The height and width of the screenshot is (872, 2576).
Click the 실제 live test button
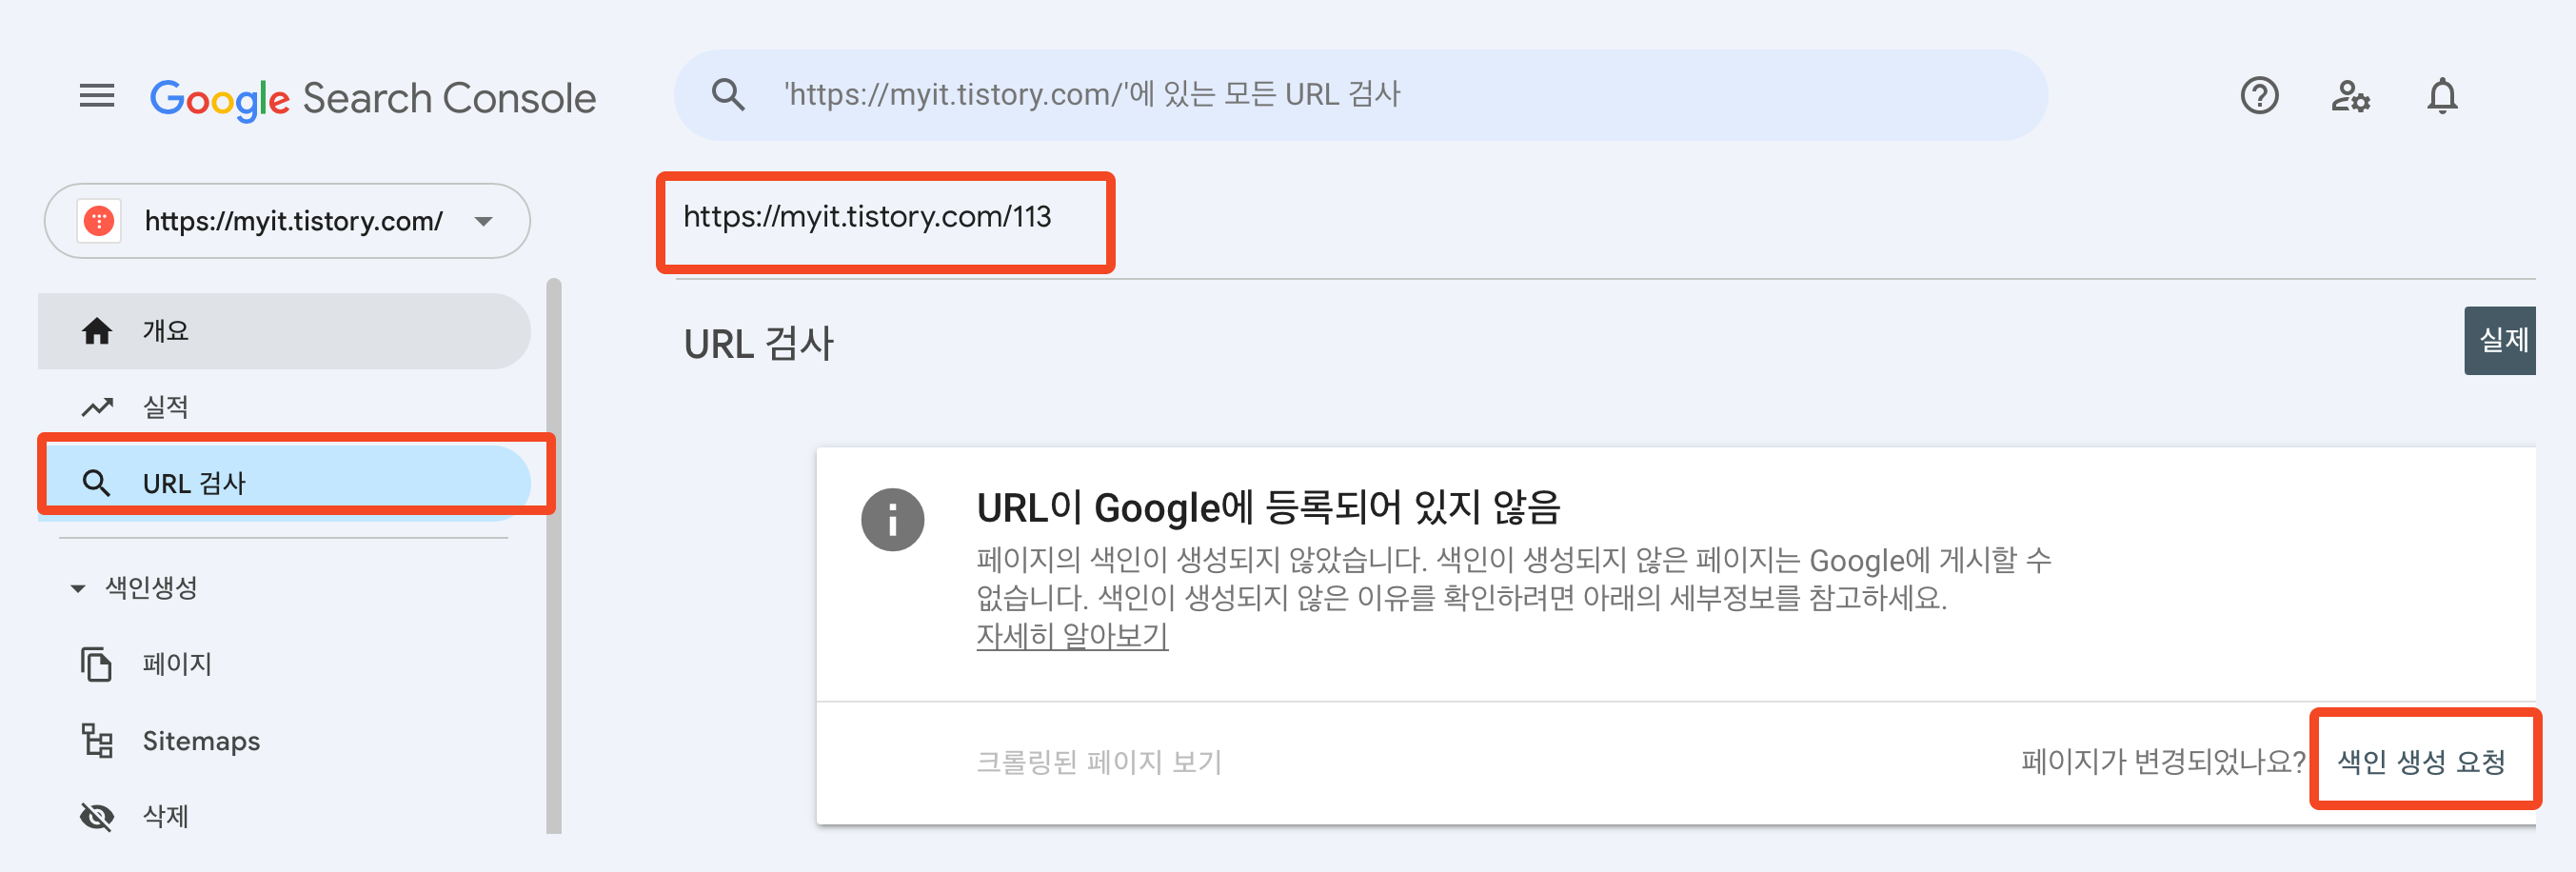(2500, 341)
